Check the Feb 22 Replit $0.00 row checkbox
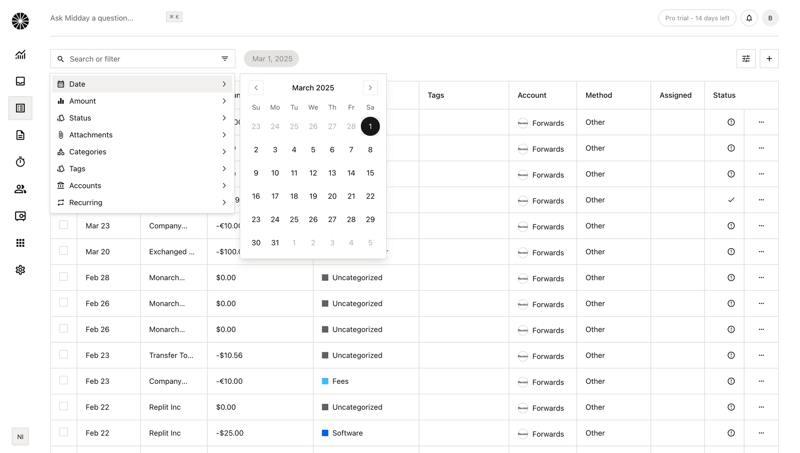Viewport: 800px width, 453px height. point(63,406)
